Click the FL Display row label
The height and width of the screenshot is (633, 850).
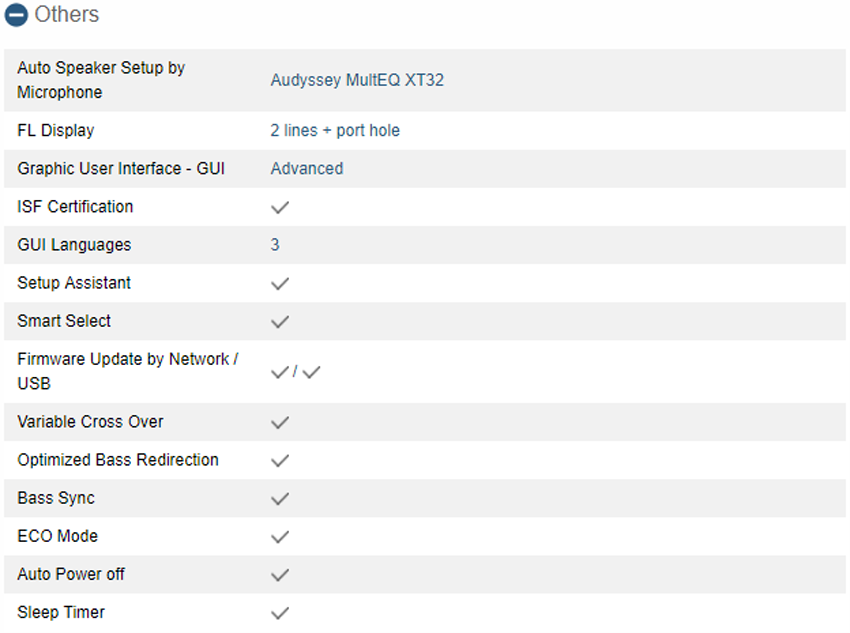click(56, 131)
